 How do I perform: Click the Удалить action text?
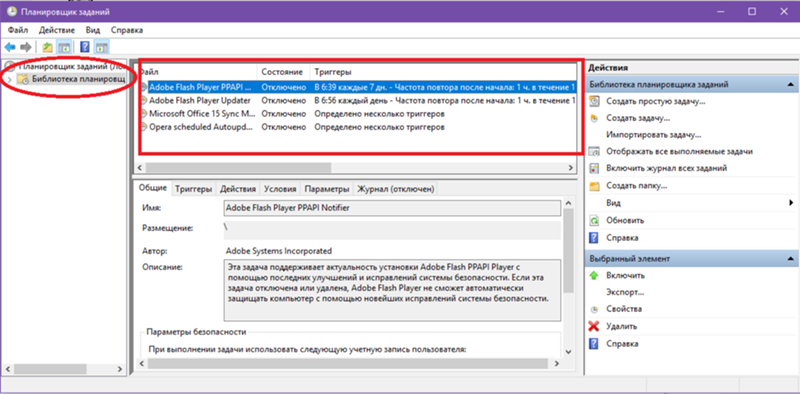(621, 326)
